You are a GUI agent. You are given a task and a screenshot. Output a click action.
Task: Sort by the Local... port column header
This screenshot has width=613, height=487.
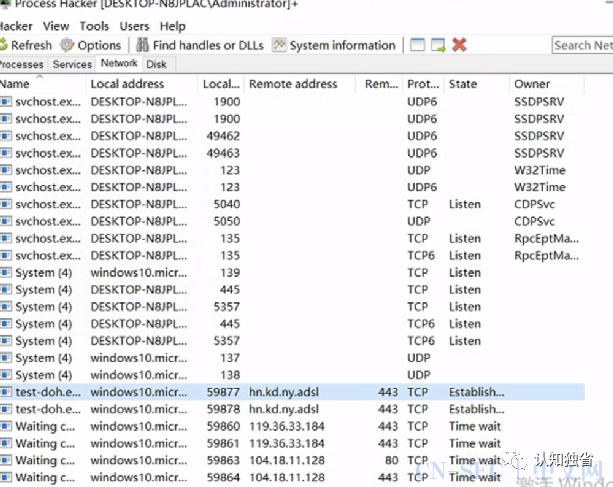tap(221, 84)
